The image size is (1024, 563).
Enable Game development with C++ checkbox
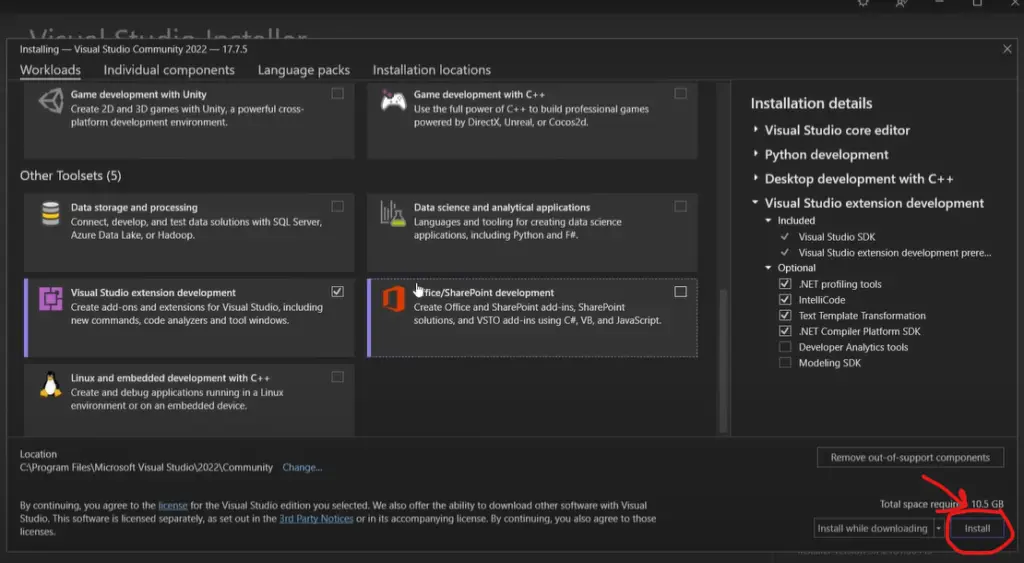click(680, 93)
